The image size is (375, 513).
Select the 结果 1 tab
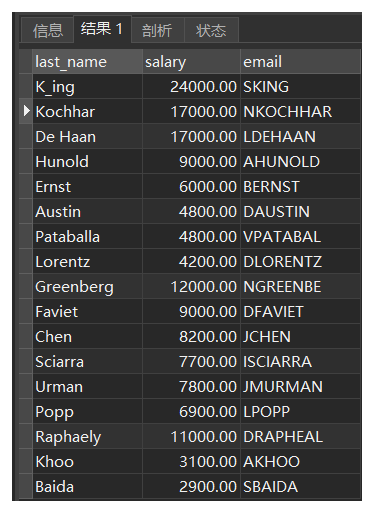pos(102,29)
